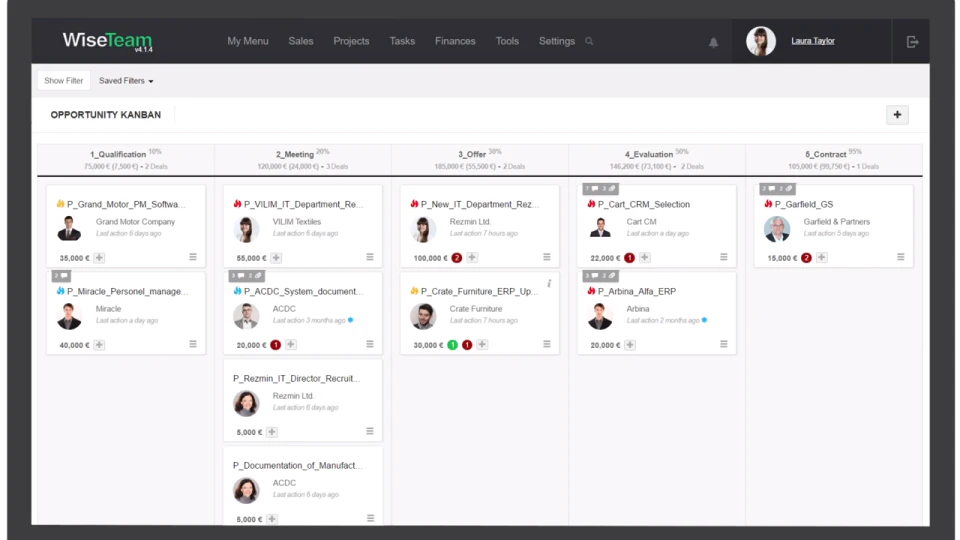Click green badge 1 on Crate Furniture card

pyautogui.click(x=452, y=345)
